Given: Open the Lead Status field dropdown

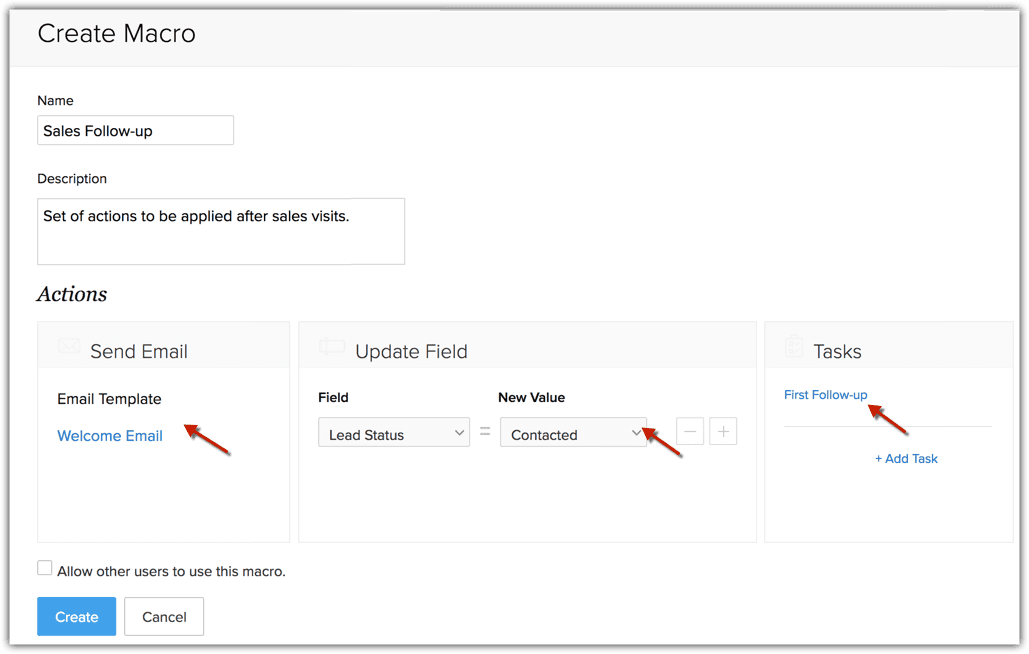Looking at the screenshot, I should pos(393,433).
